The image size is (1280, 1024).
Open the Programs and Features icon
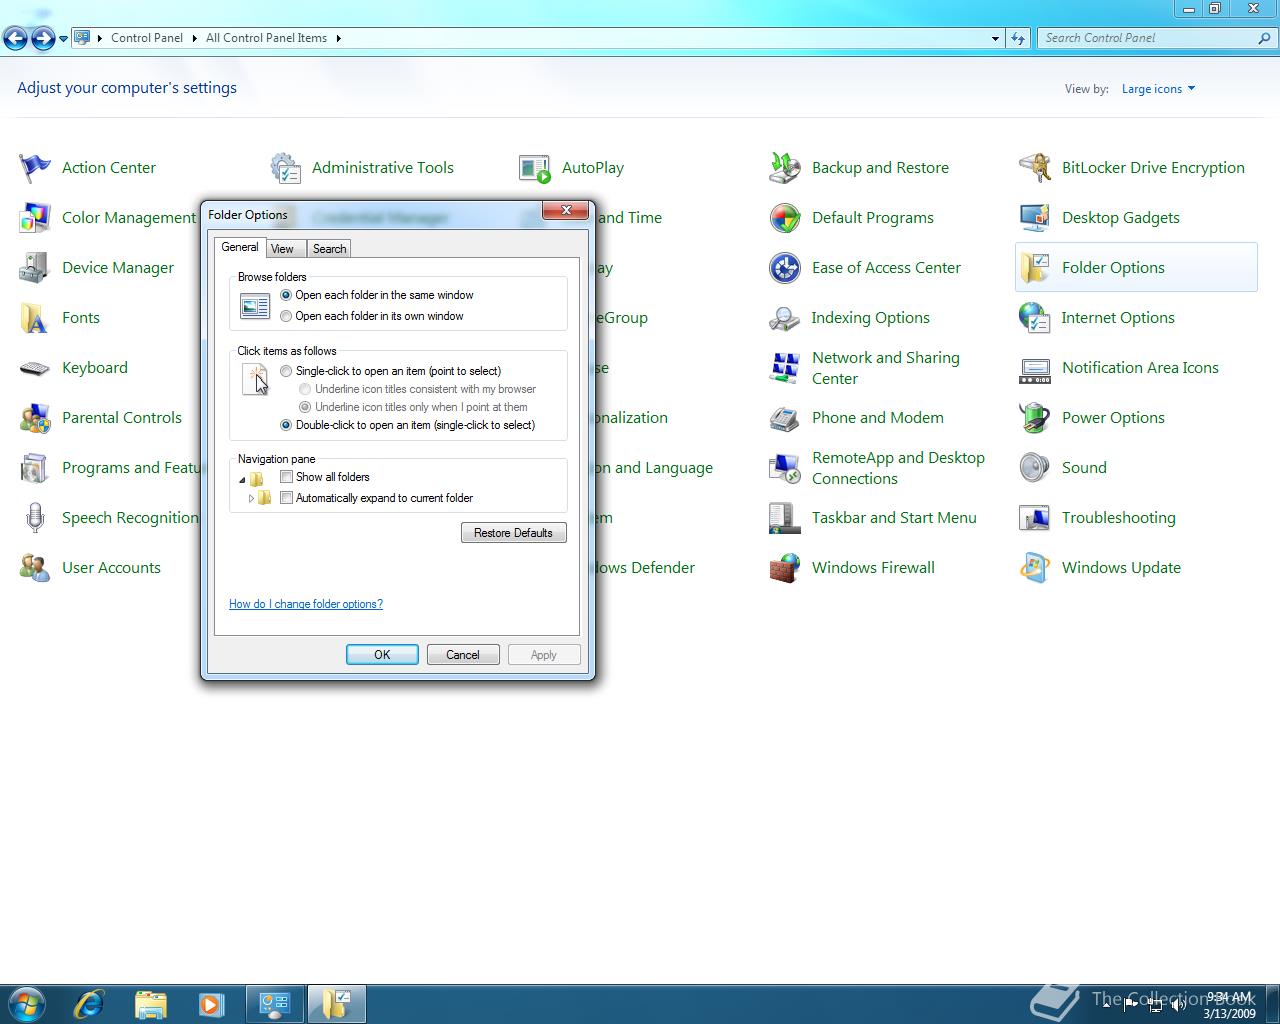(x=35, y=468)
